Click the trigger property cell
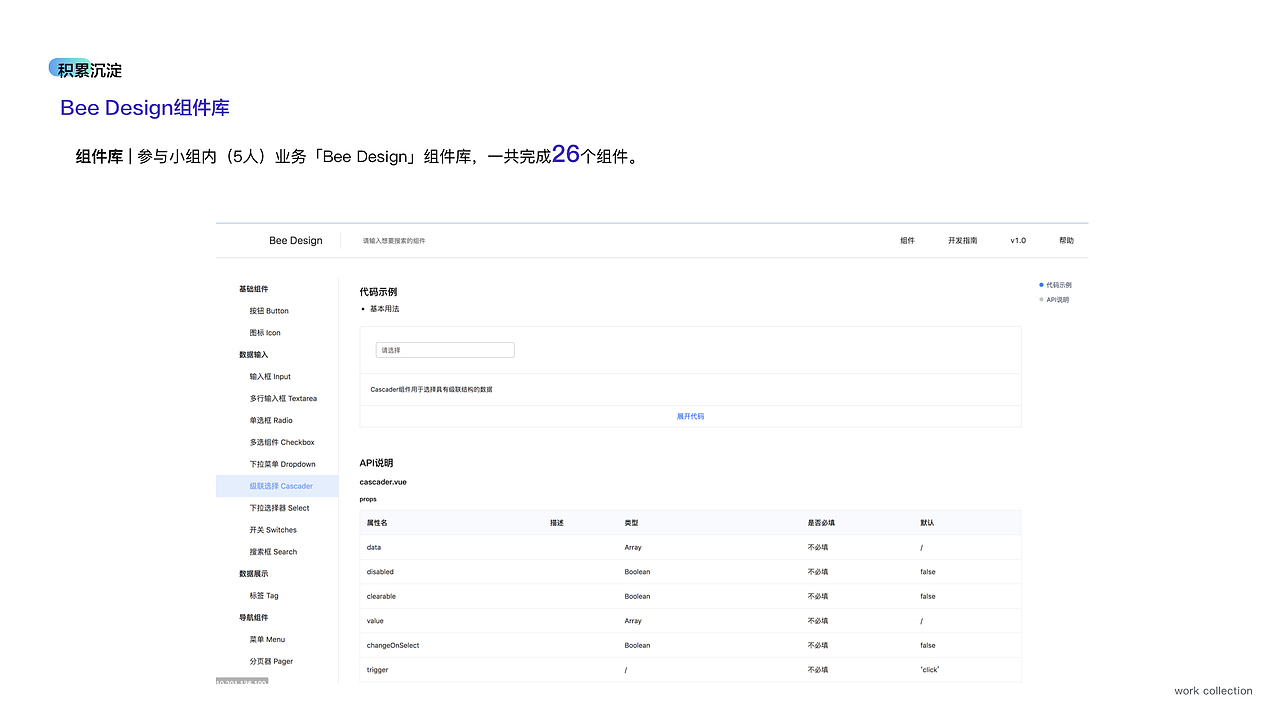Image resolution: width=1280 pixels, height=720 pixels. 378,670
